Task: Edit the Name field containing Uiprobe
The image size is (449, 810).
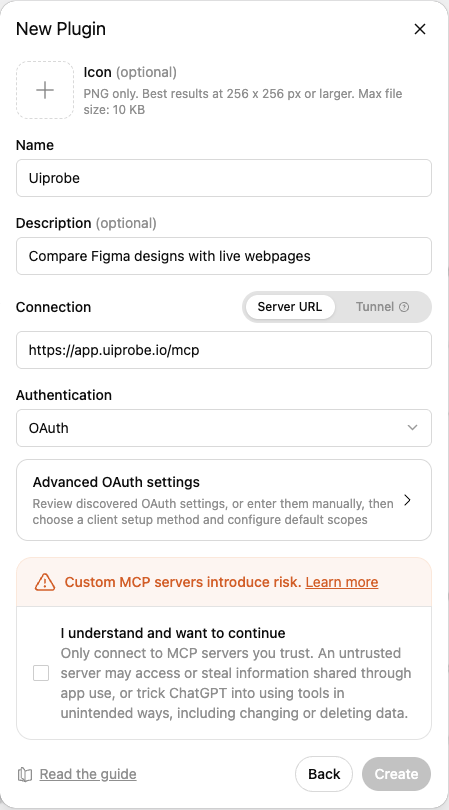Action: tap(224, 178)
